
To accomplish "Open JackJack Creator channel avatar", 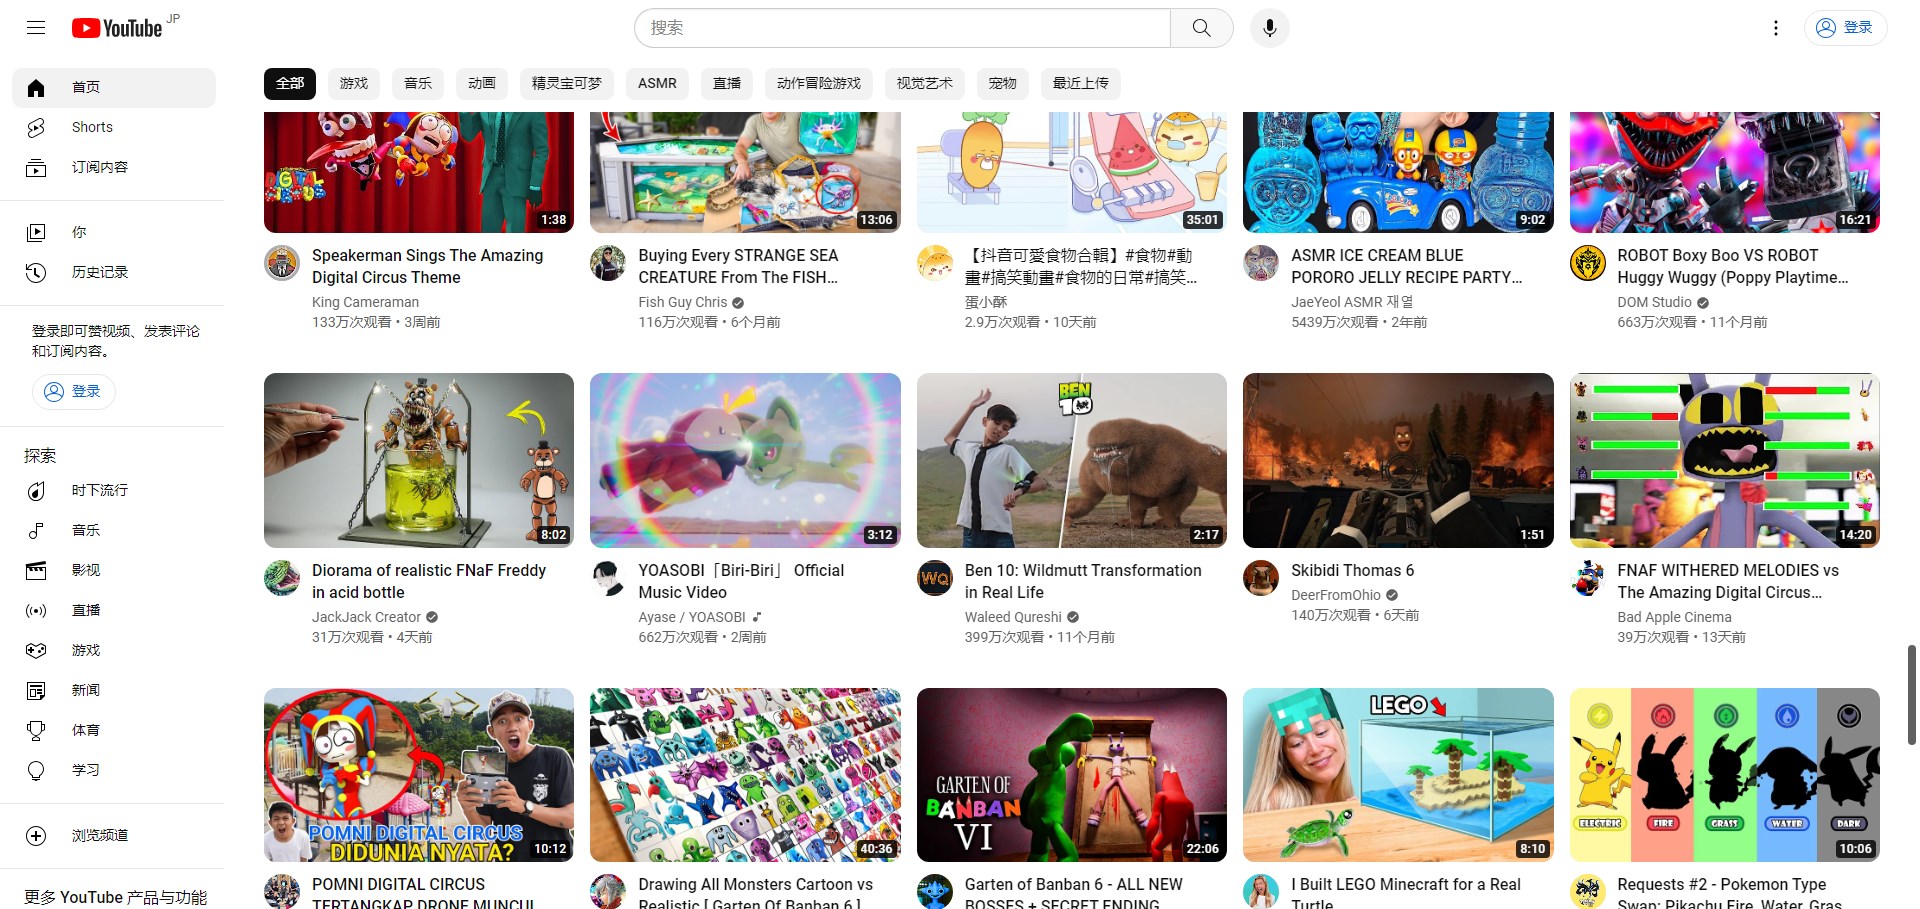I will (x=282, y=578).
